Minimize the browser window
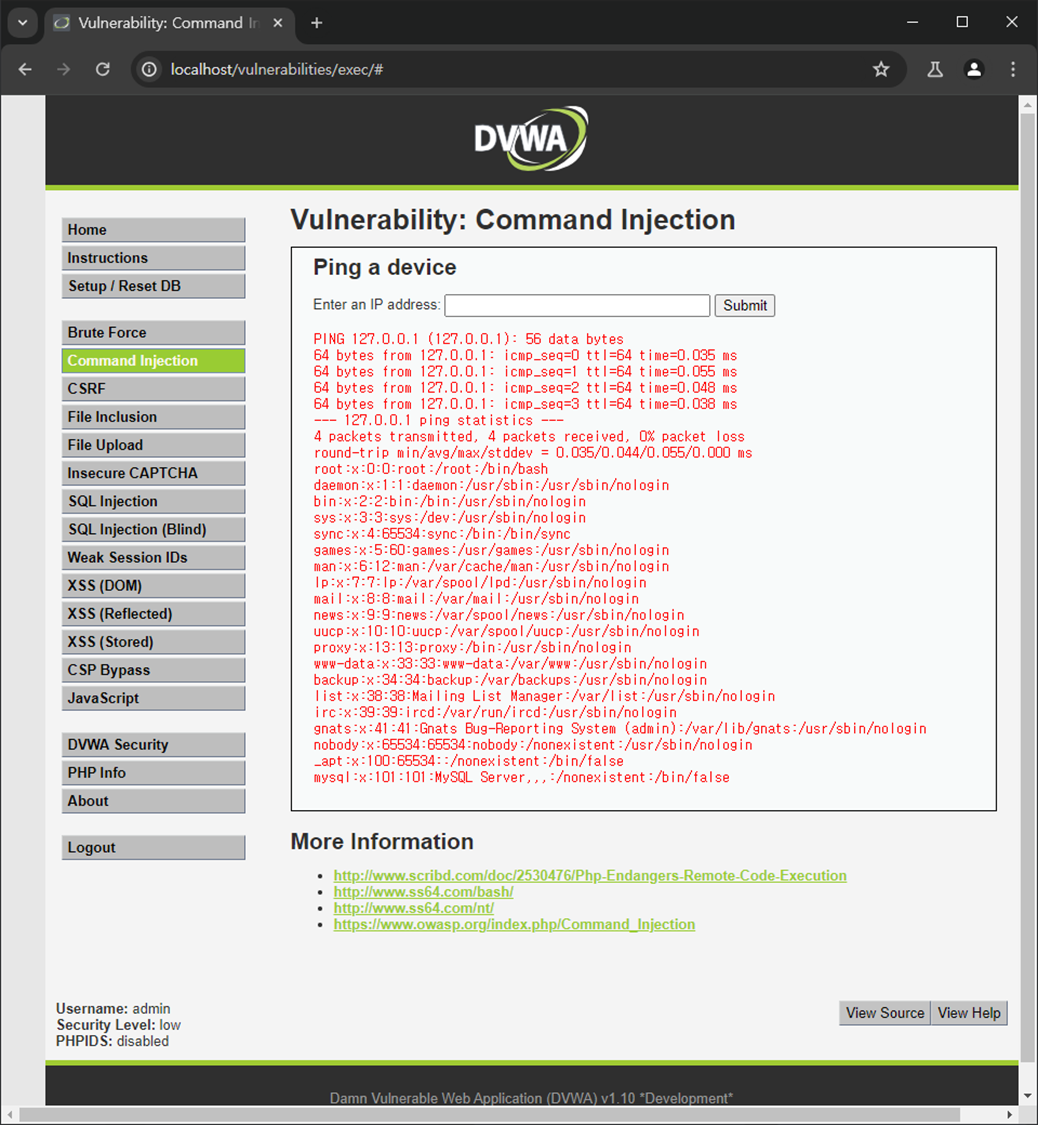The height and width of the screenshot is (1125, 1038). coord(912,22)
